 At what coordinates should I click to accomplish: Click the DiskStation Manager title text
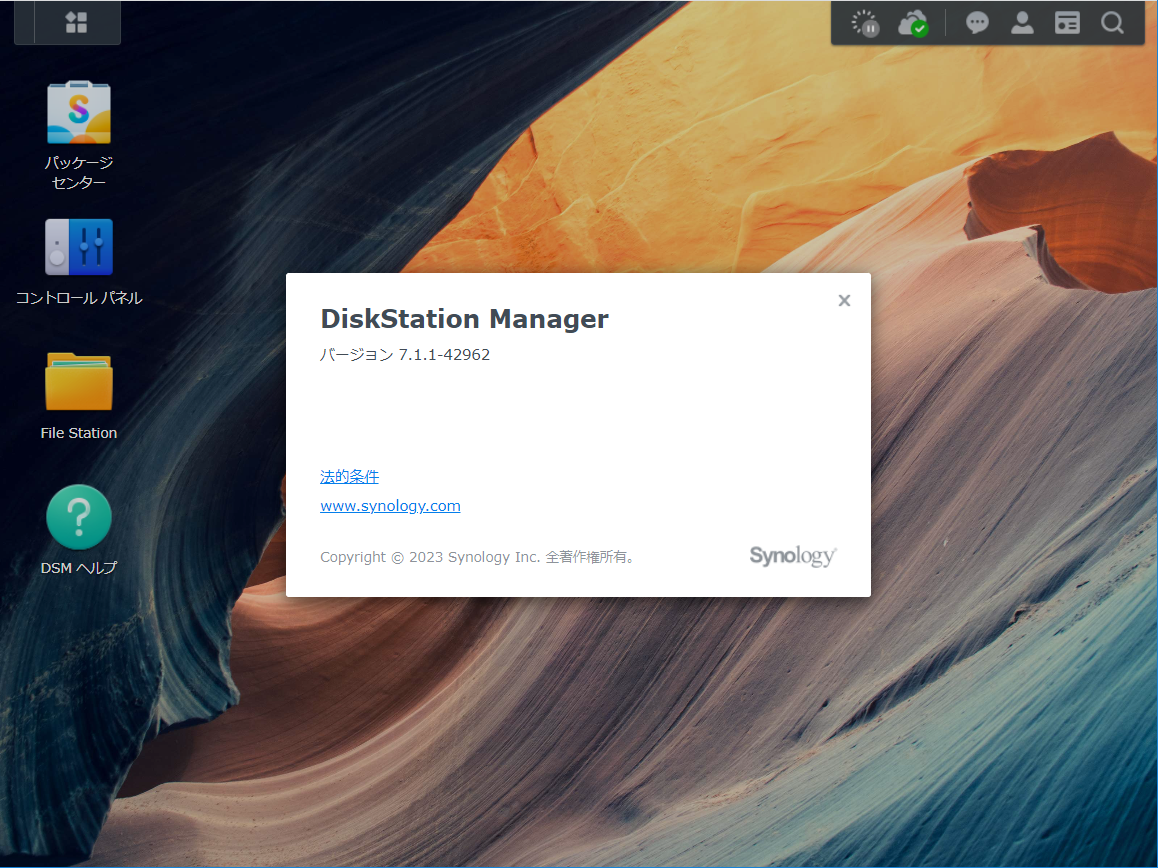coord(465,318)
